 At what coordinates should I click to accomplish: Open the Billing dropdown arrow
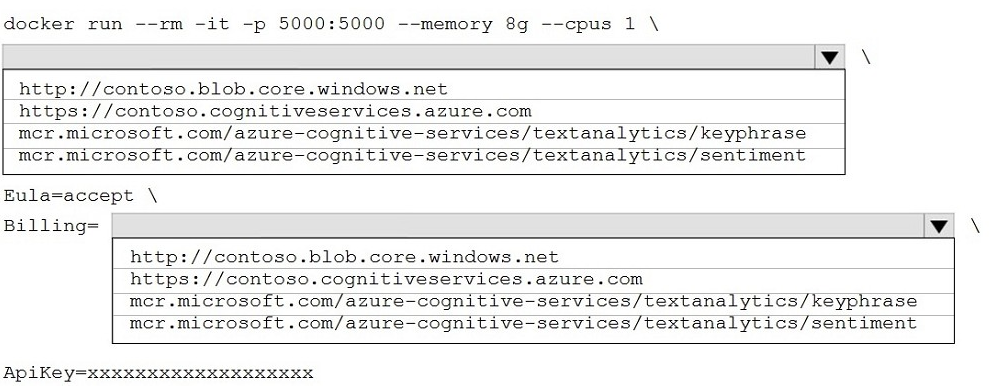(x=939, y=226)
